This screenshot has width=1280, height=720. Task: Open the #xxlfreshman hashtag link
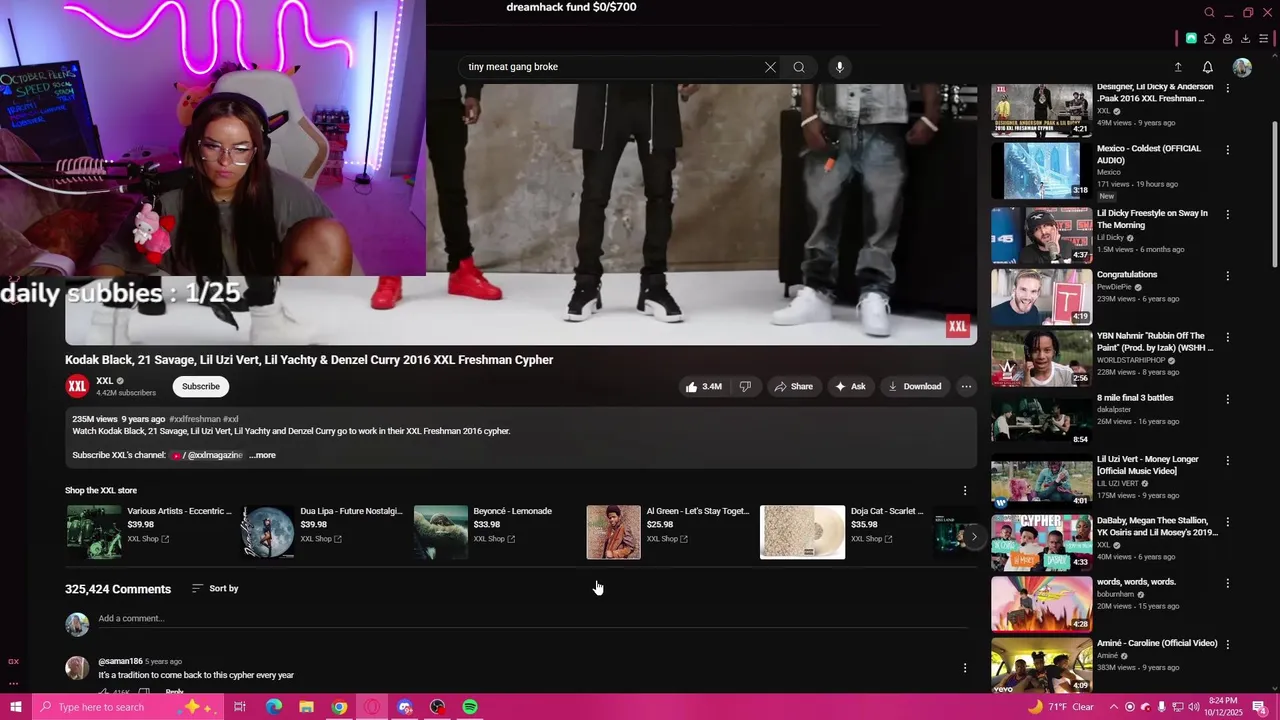click(x=195, y=419)
